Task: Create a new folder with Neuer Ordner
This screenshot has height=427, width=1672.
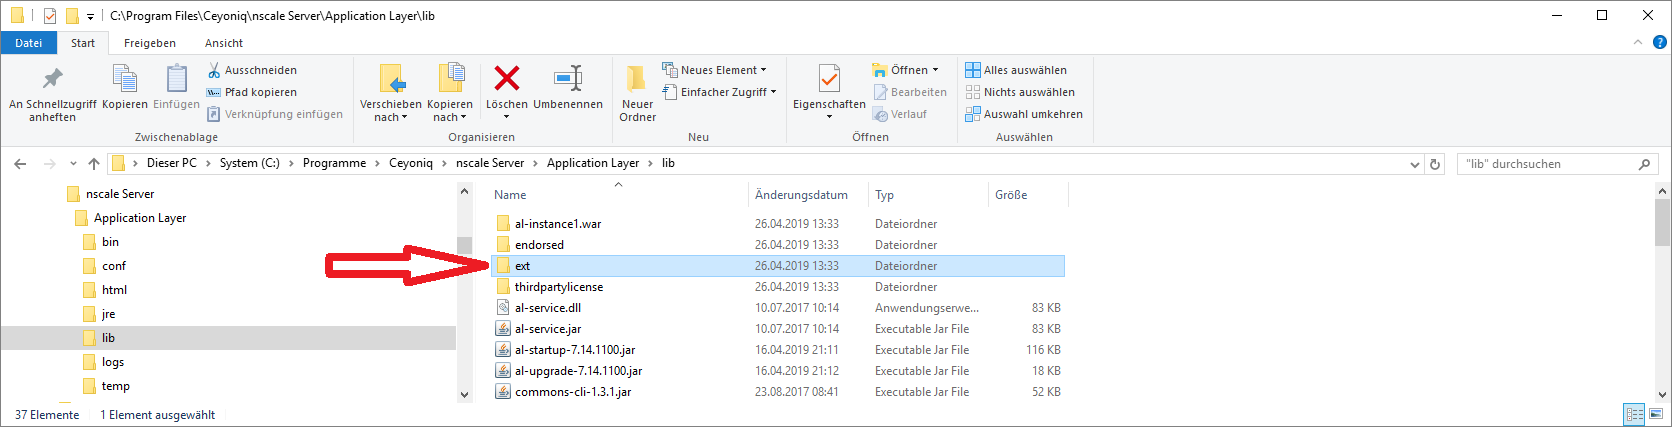Action: [637, 79]
